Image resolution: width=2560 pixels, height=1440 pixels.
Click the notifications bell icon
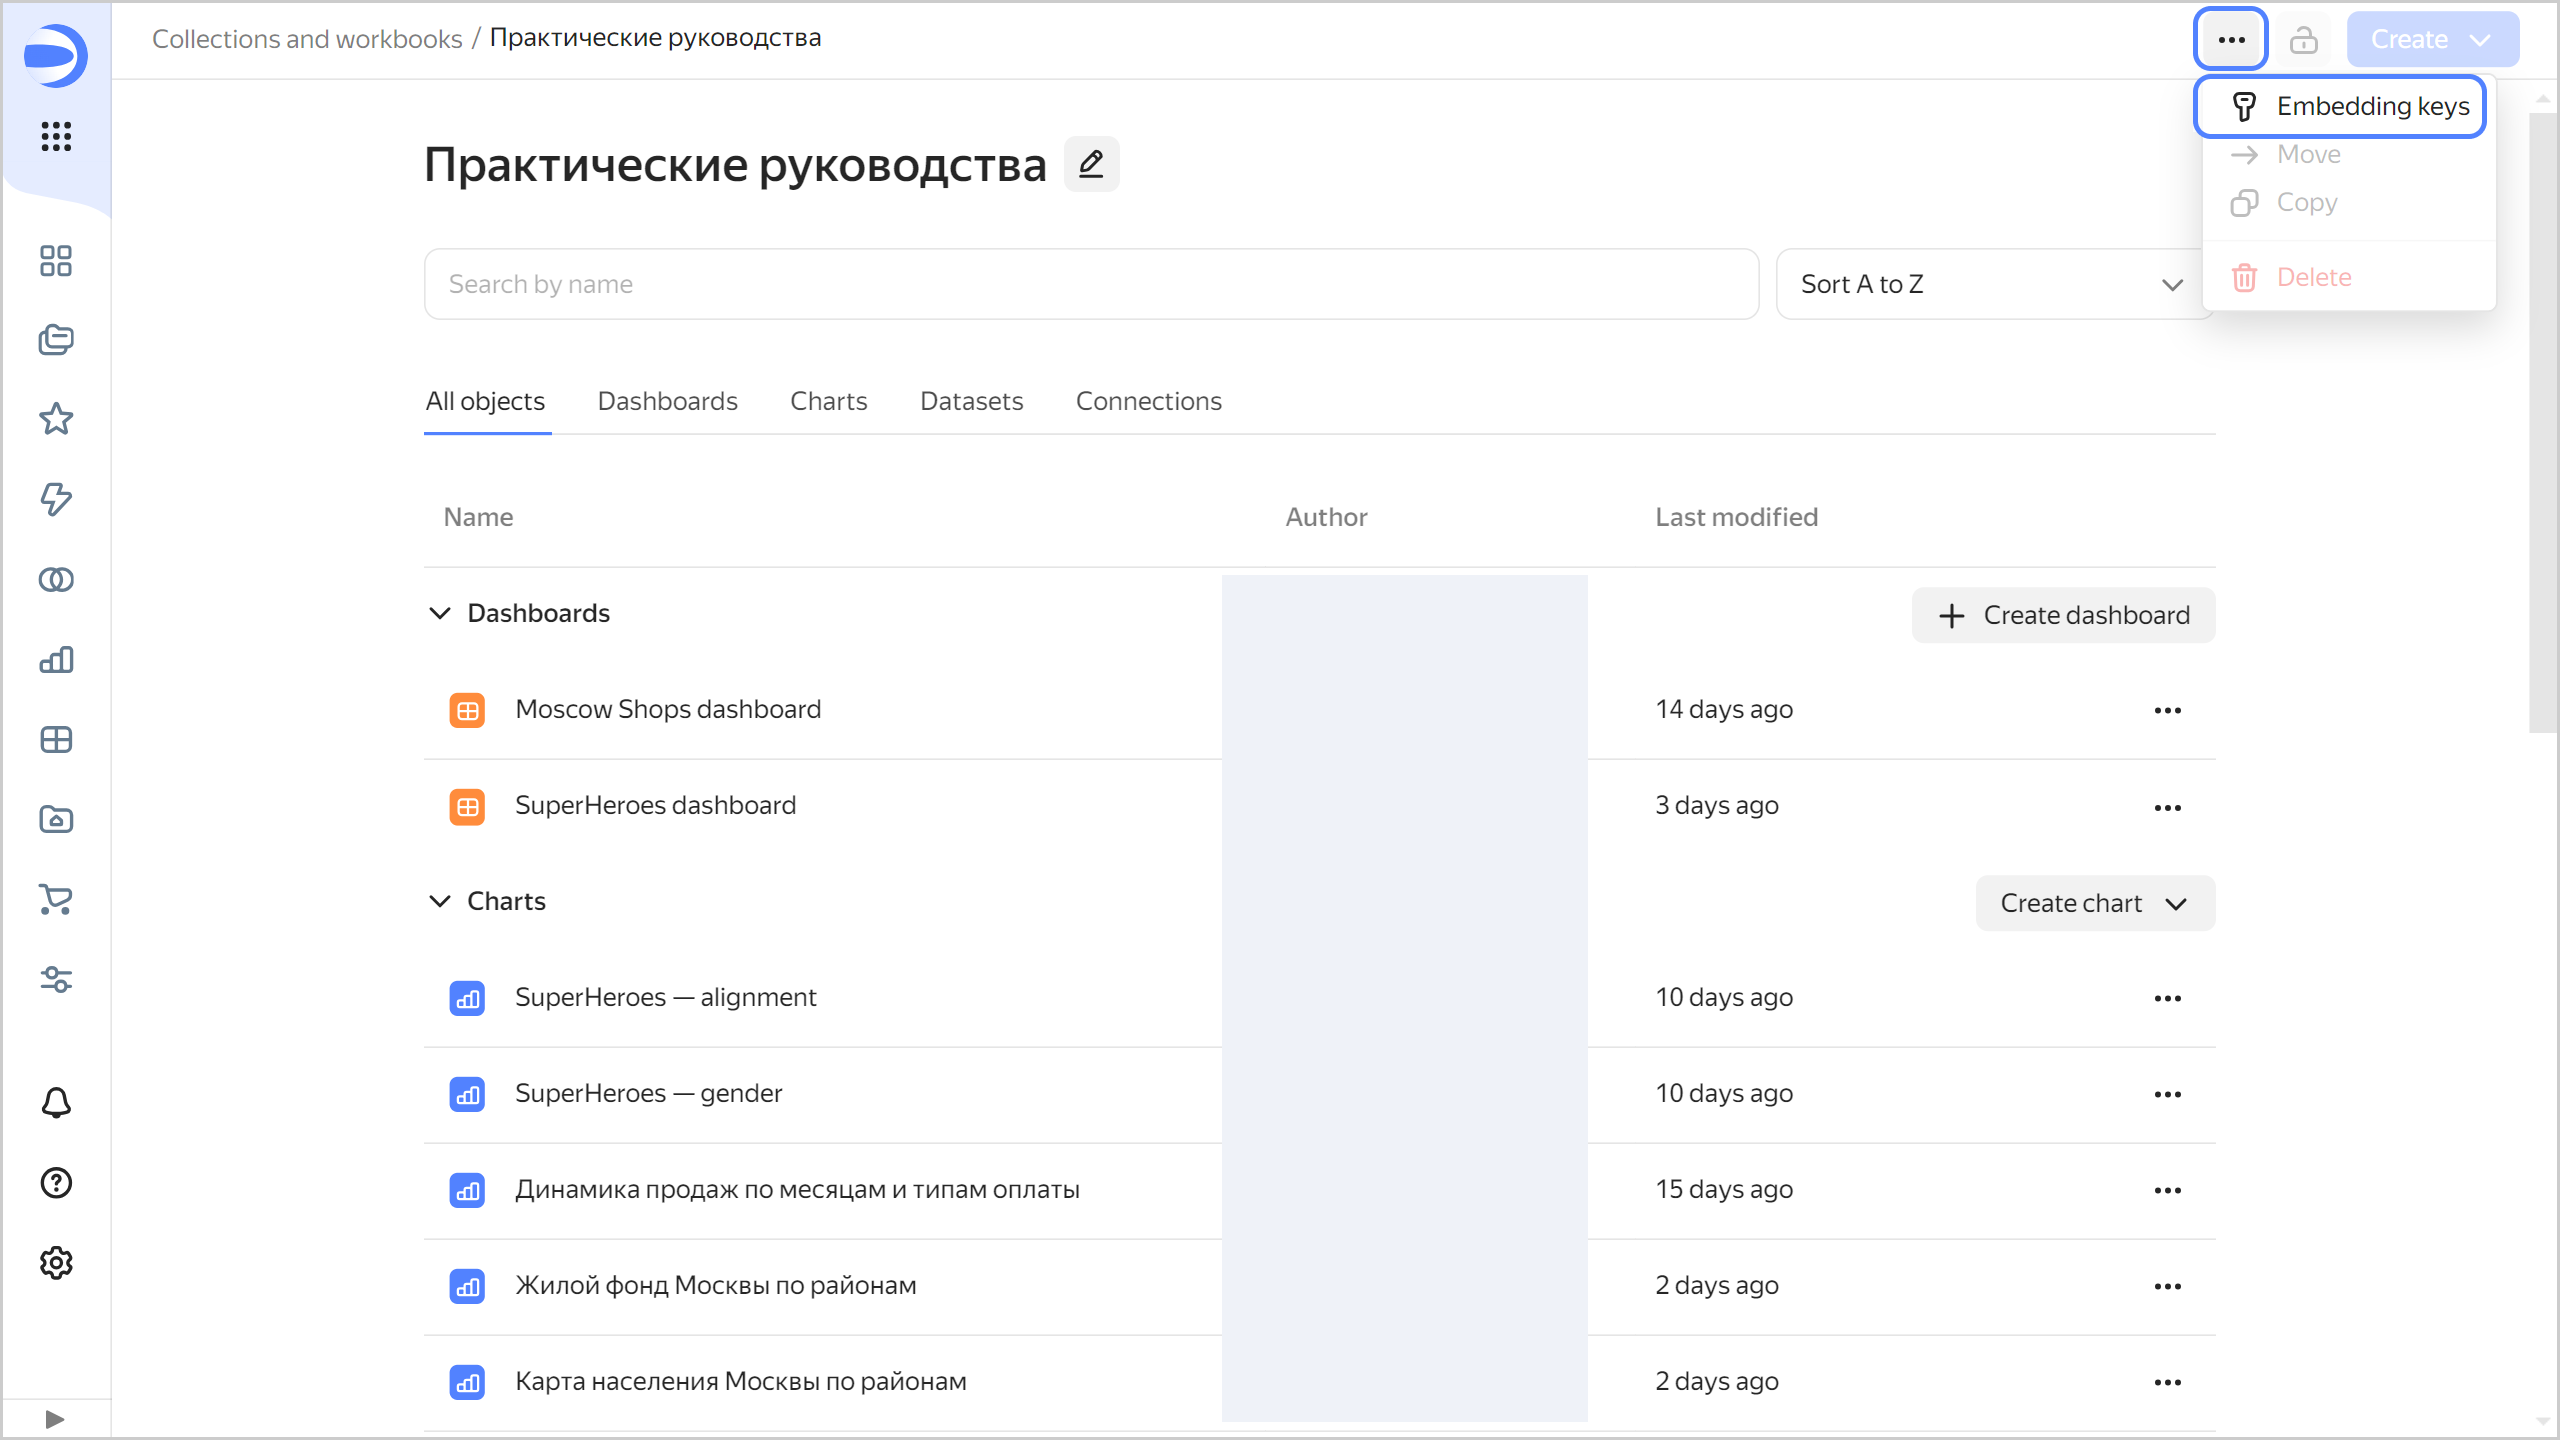click(x=56, y=1103)
